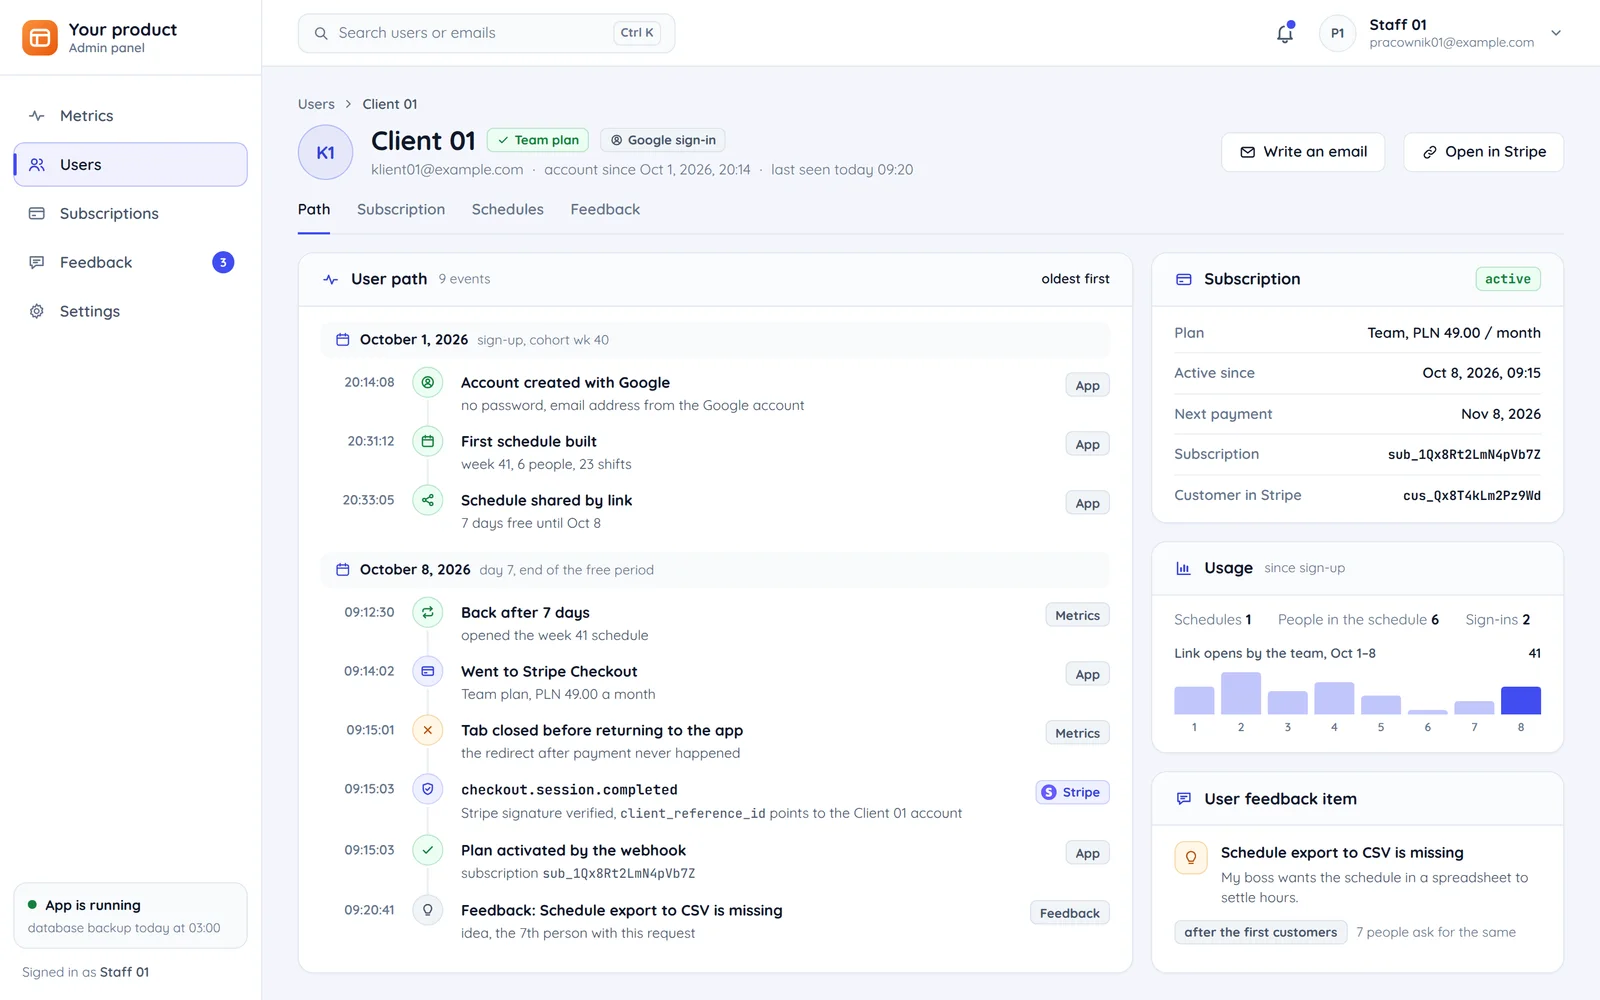The image size is (1600, 1000).
Task: Click the User feedback item chat icon
Action: 1184,799
